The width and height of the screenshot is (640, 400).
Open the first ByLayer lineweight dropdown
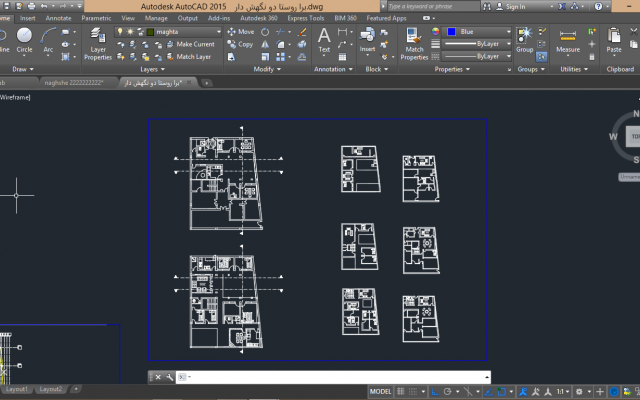508,44
